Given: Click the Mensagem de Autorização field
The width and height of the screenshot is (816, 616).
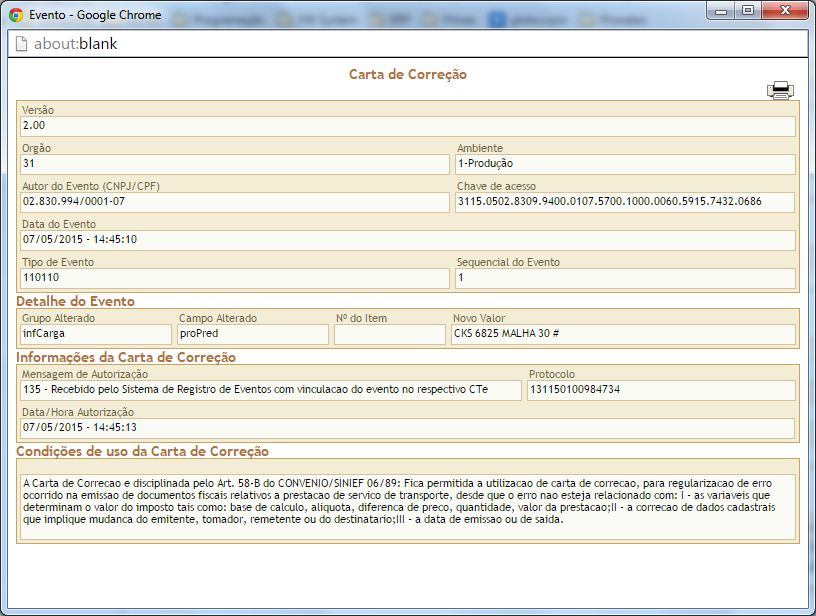Looking at the screenshot, I should [x=271, y=390].
